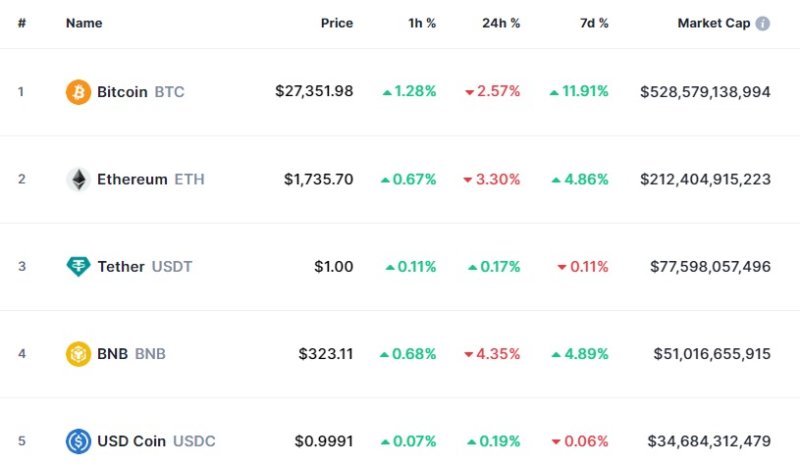The width and height of the screenshot is (800, 465).
Task: Sort by 7d % column header
Action: (591, 23)
